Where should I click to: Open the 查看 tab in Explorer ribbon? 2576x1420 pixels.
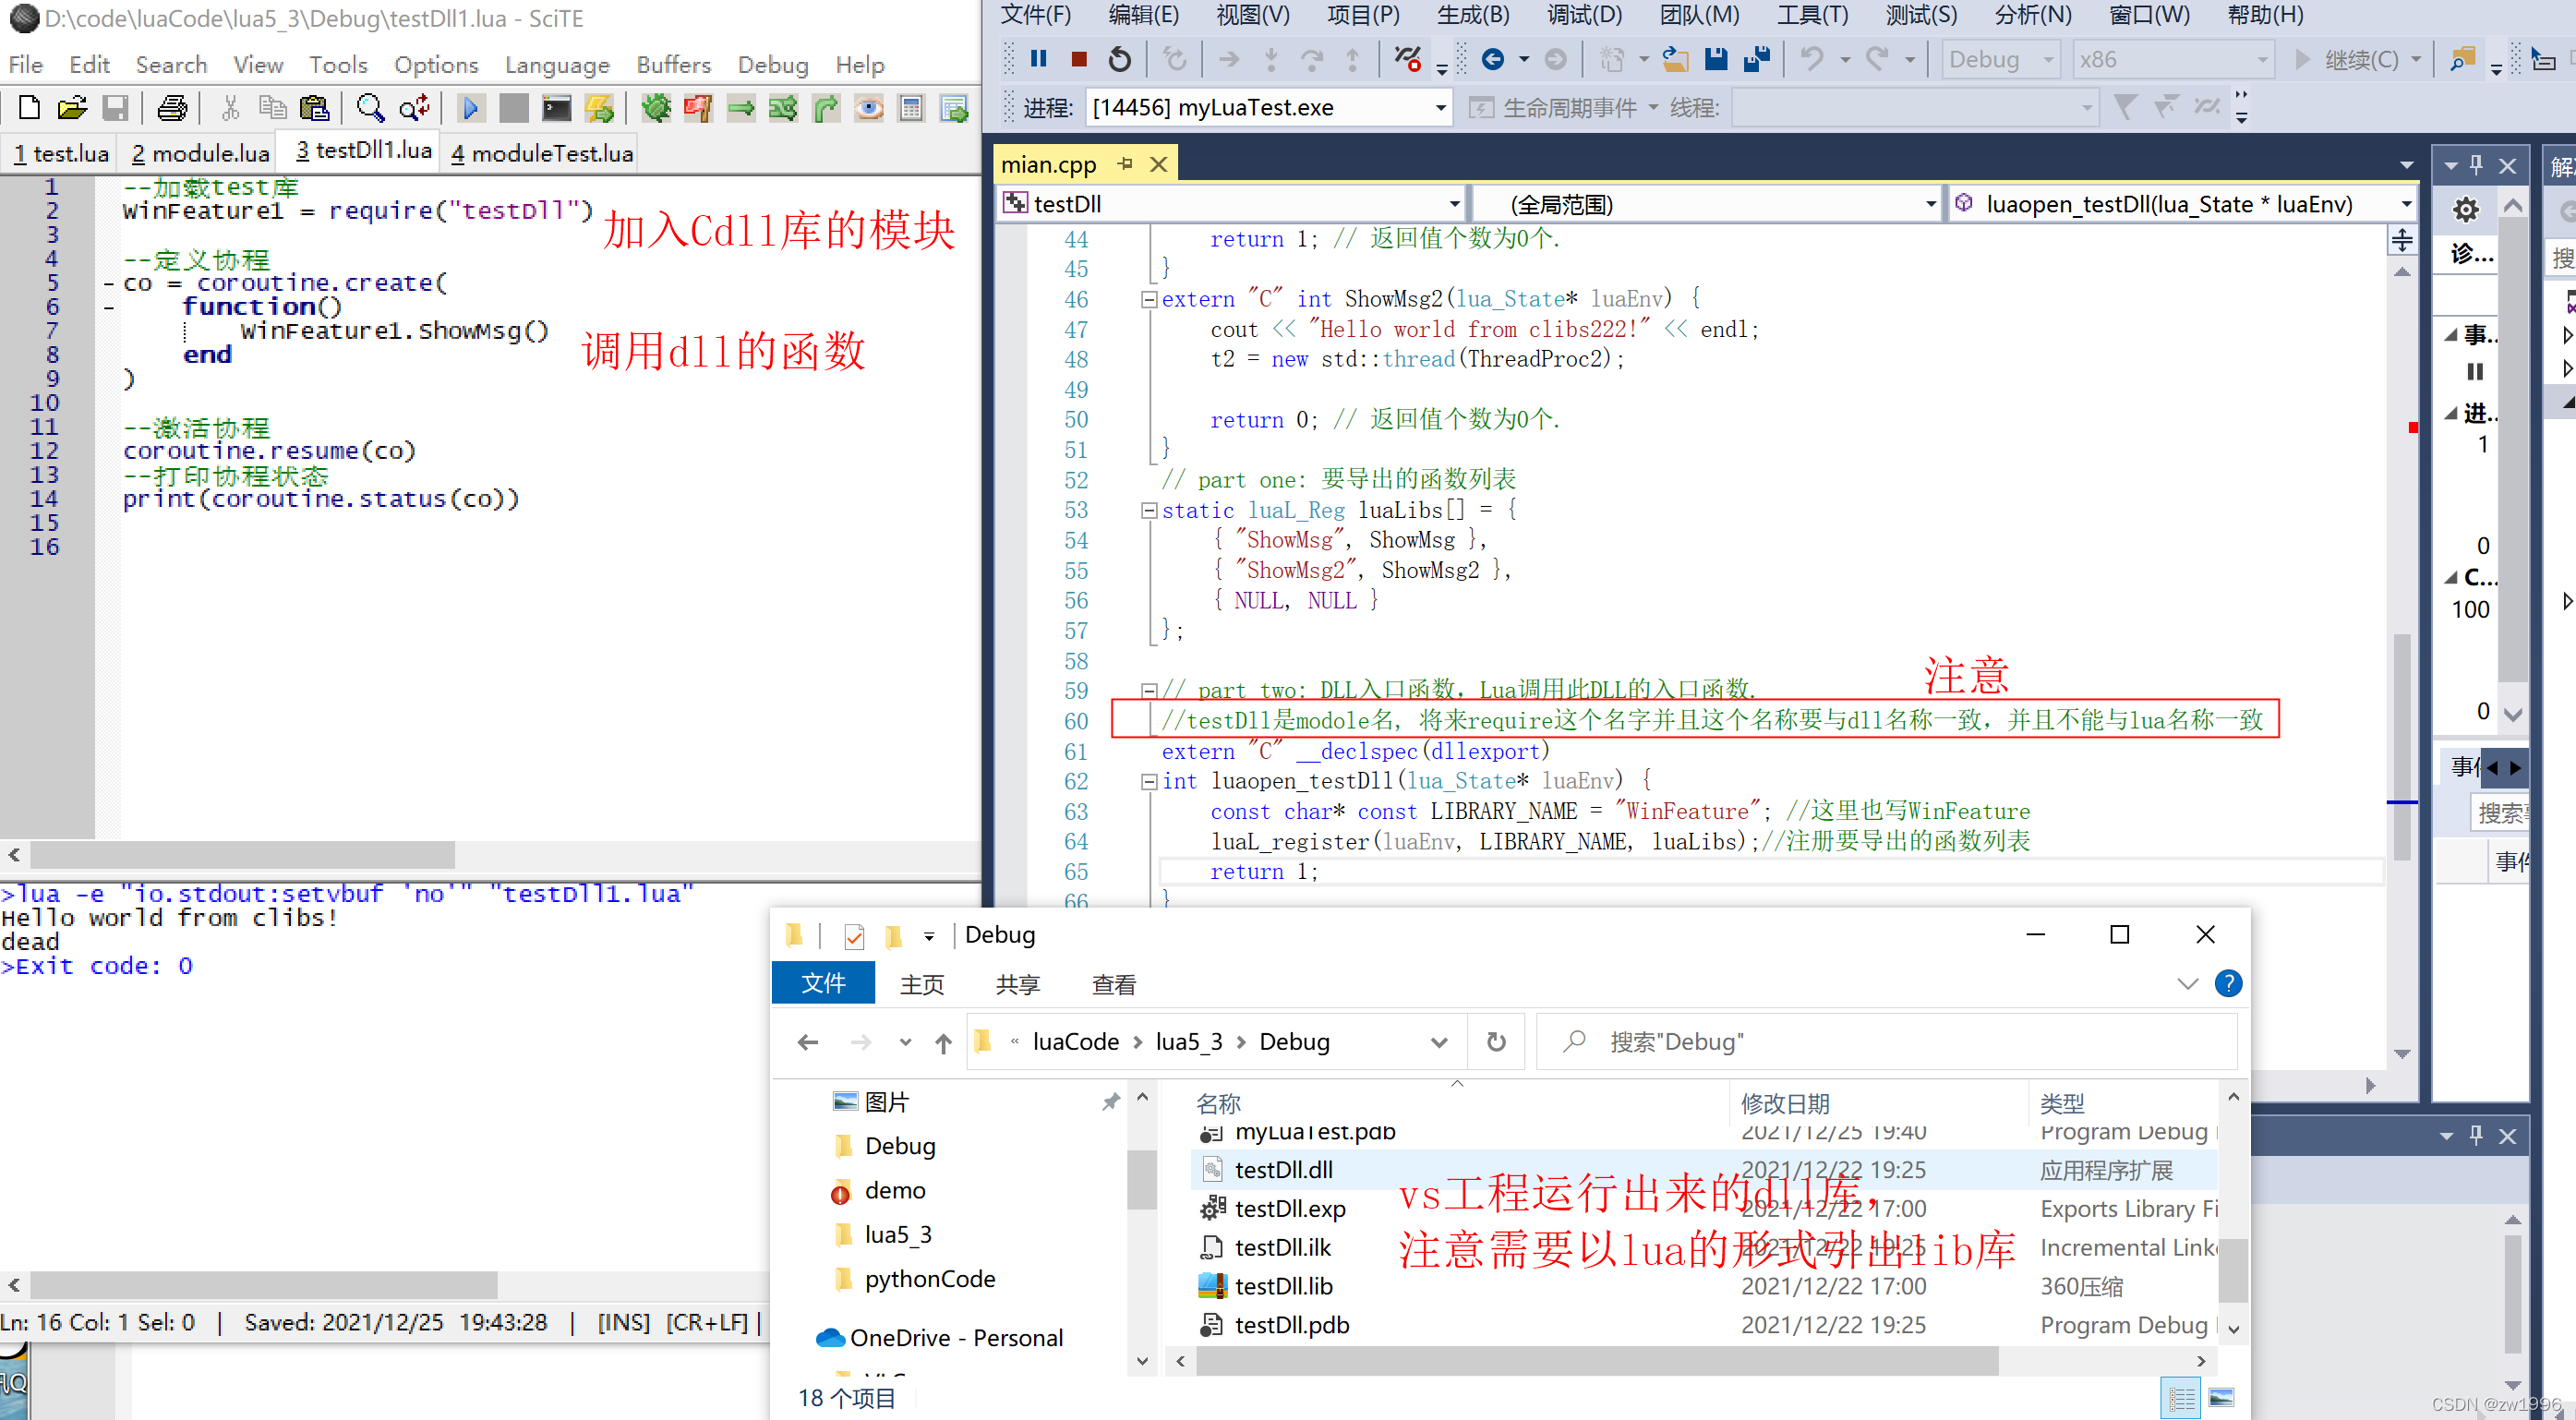coord(1113,984)
